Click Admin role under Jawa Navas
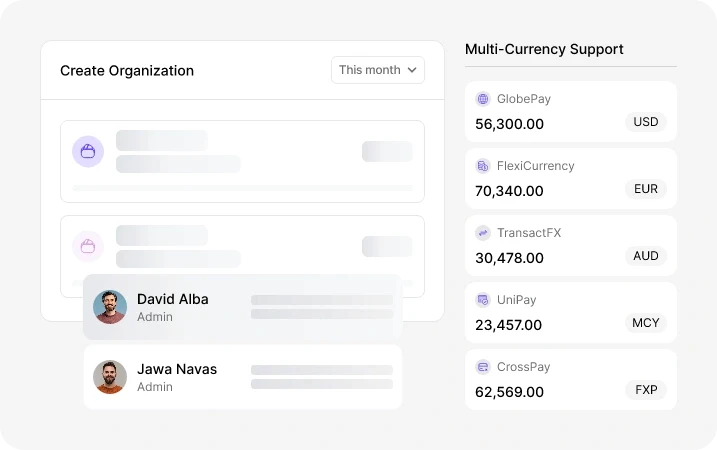The image size is (717, 450). pyautogui.click(x=155, y=387)
